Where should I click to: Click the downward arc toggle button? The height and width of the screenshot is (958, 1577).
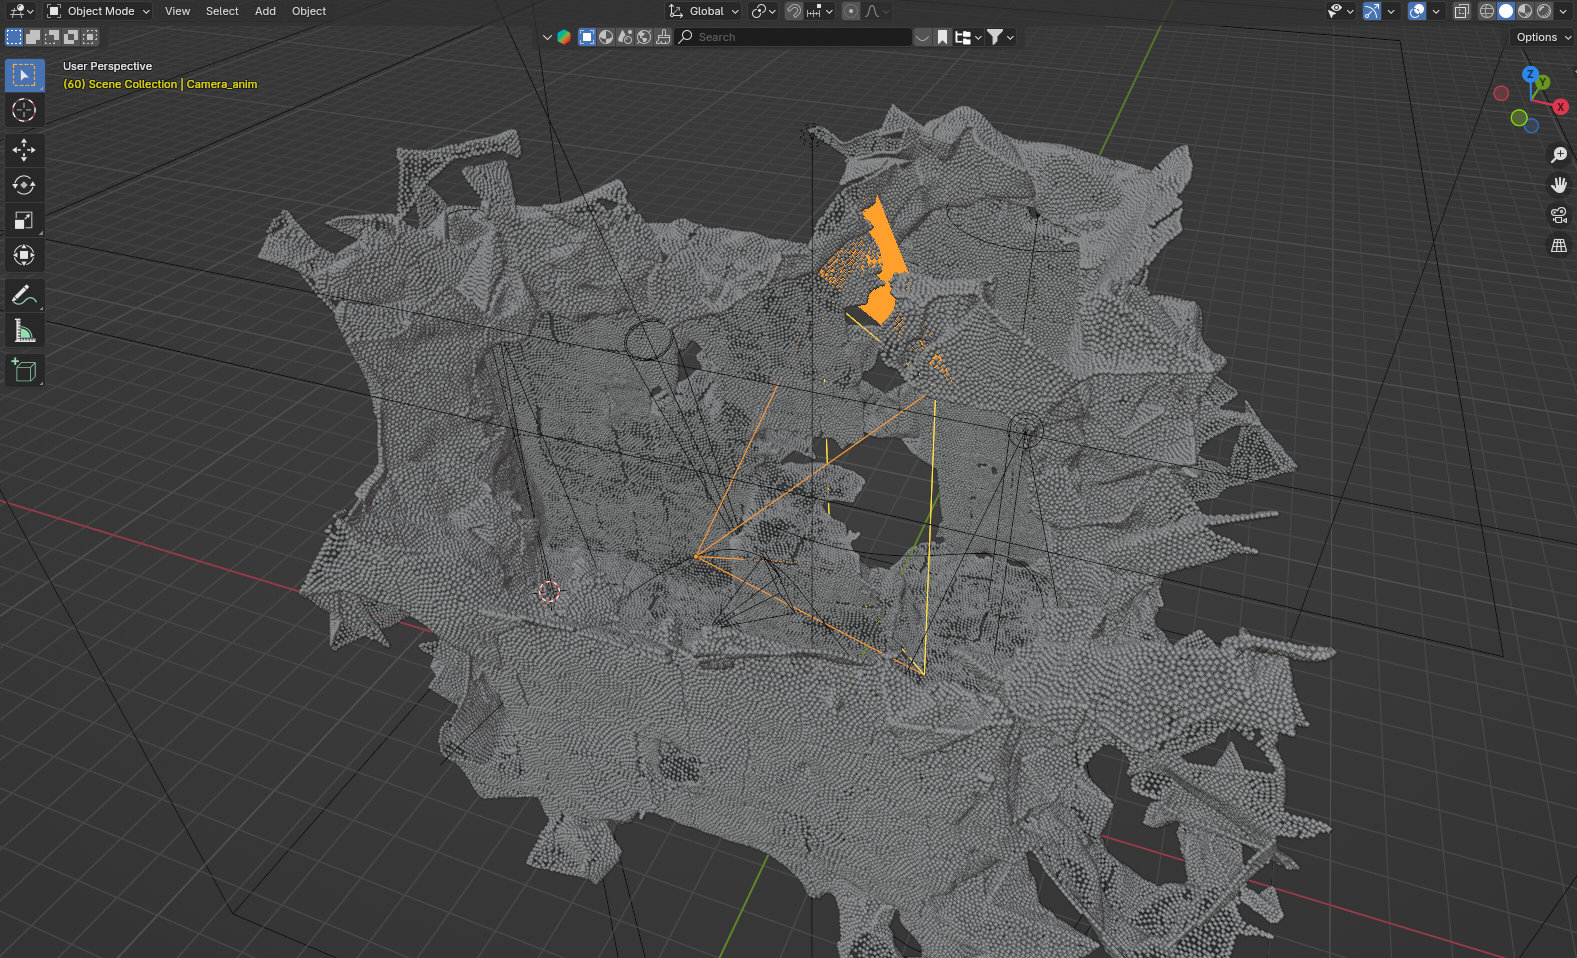922,37
